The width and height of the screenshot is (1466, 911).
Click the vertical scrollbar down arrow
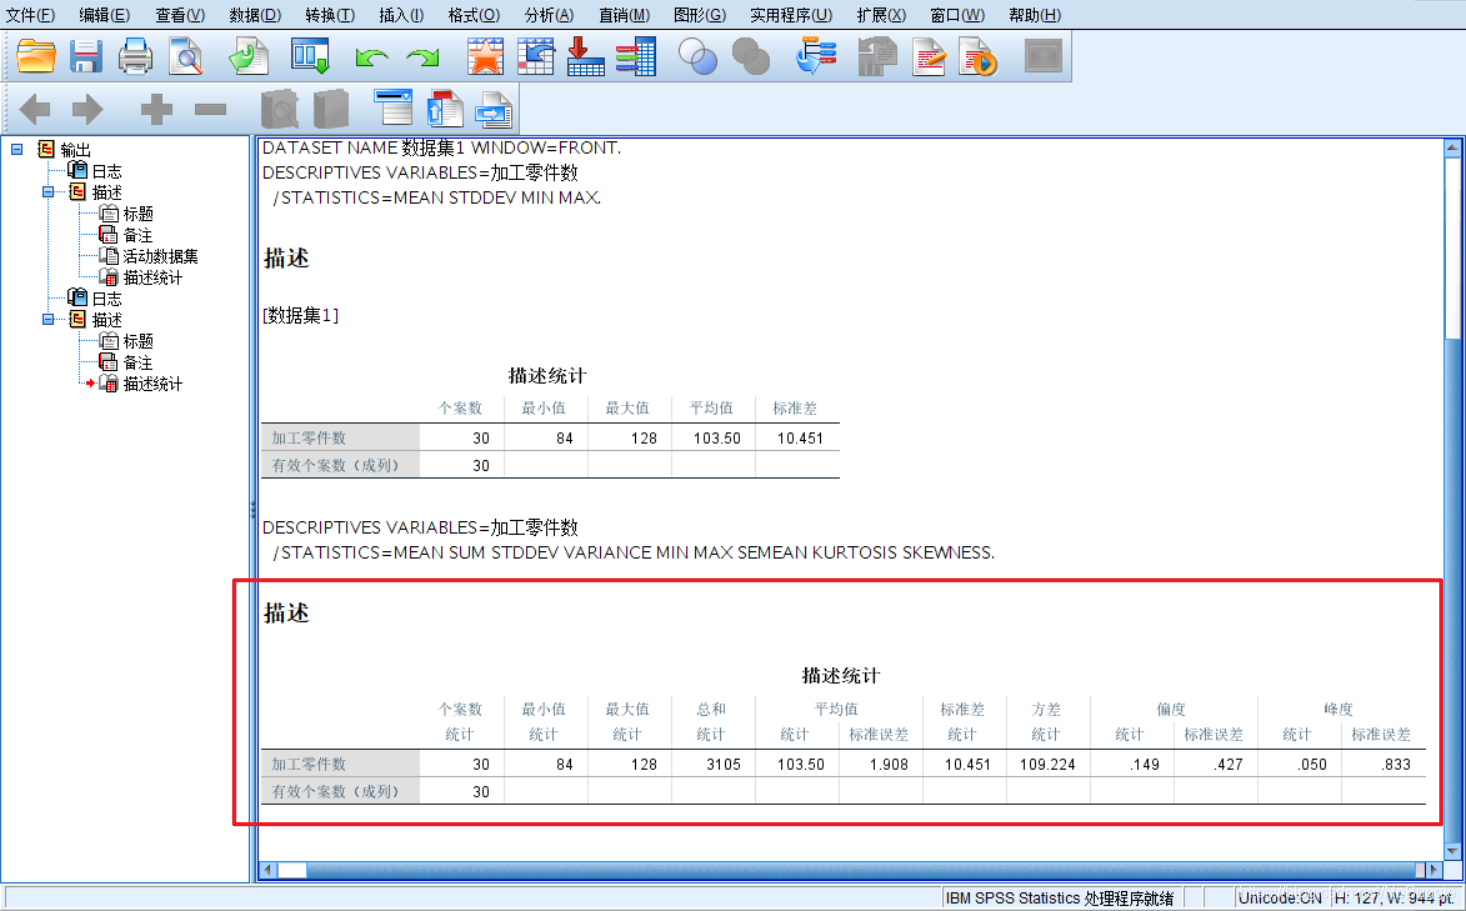tap(1453, 851)
